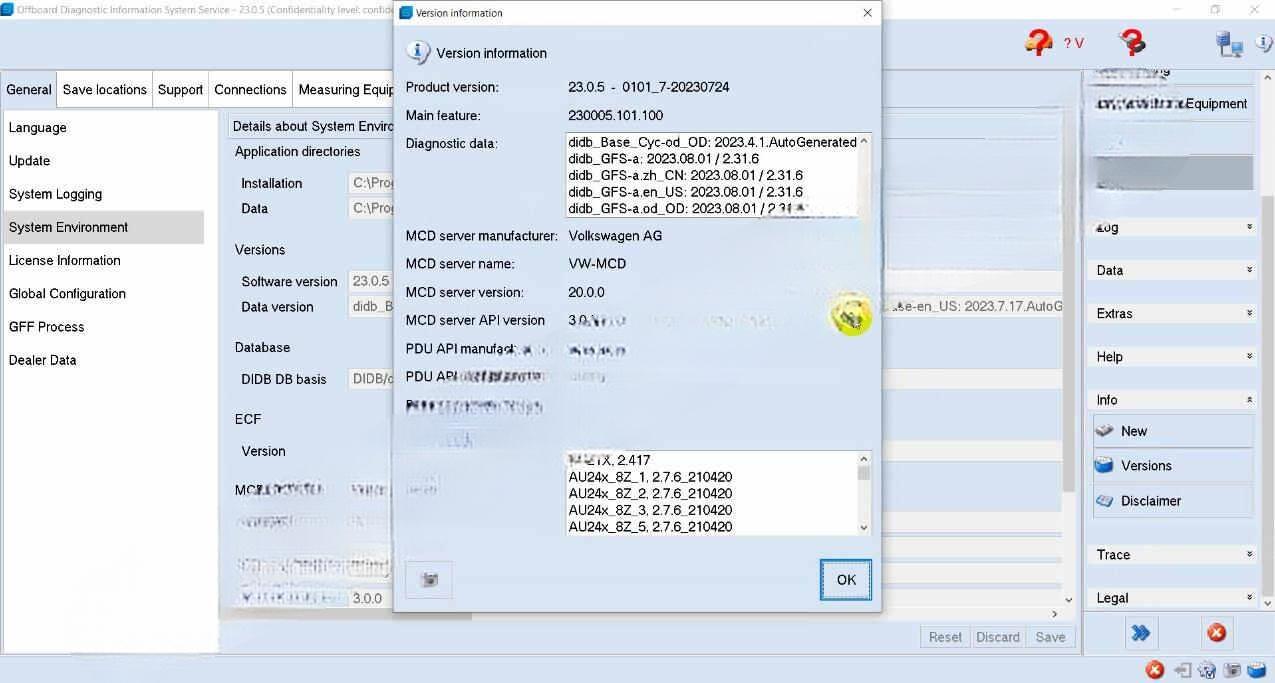1275x683 pixels.
Task: Click the Reset button
Action: tap(945, 637)
